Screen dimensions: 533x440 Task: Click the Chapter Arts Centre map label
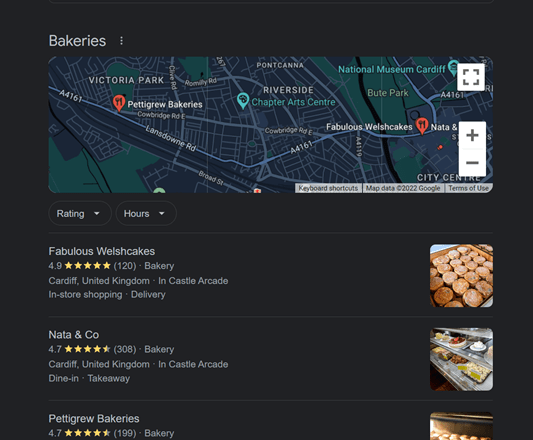pyautogui.click(x=293, y=102)
